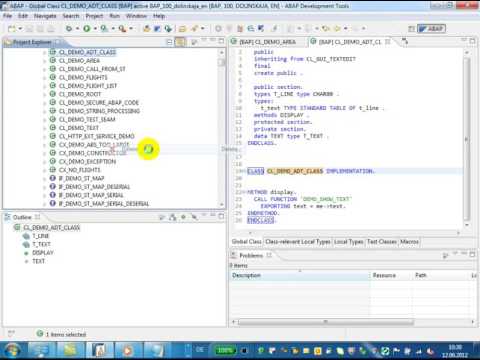Switch to the CL_DEMO_AREA editor tab
480x360 pixels.
(268, 42)
